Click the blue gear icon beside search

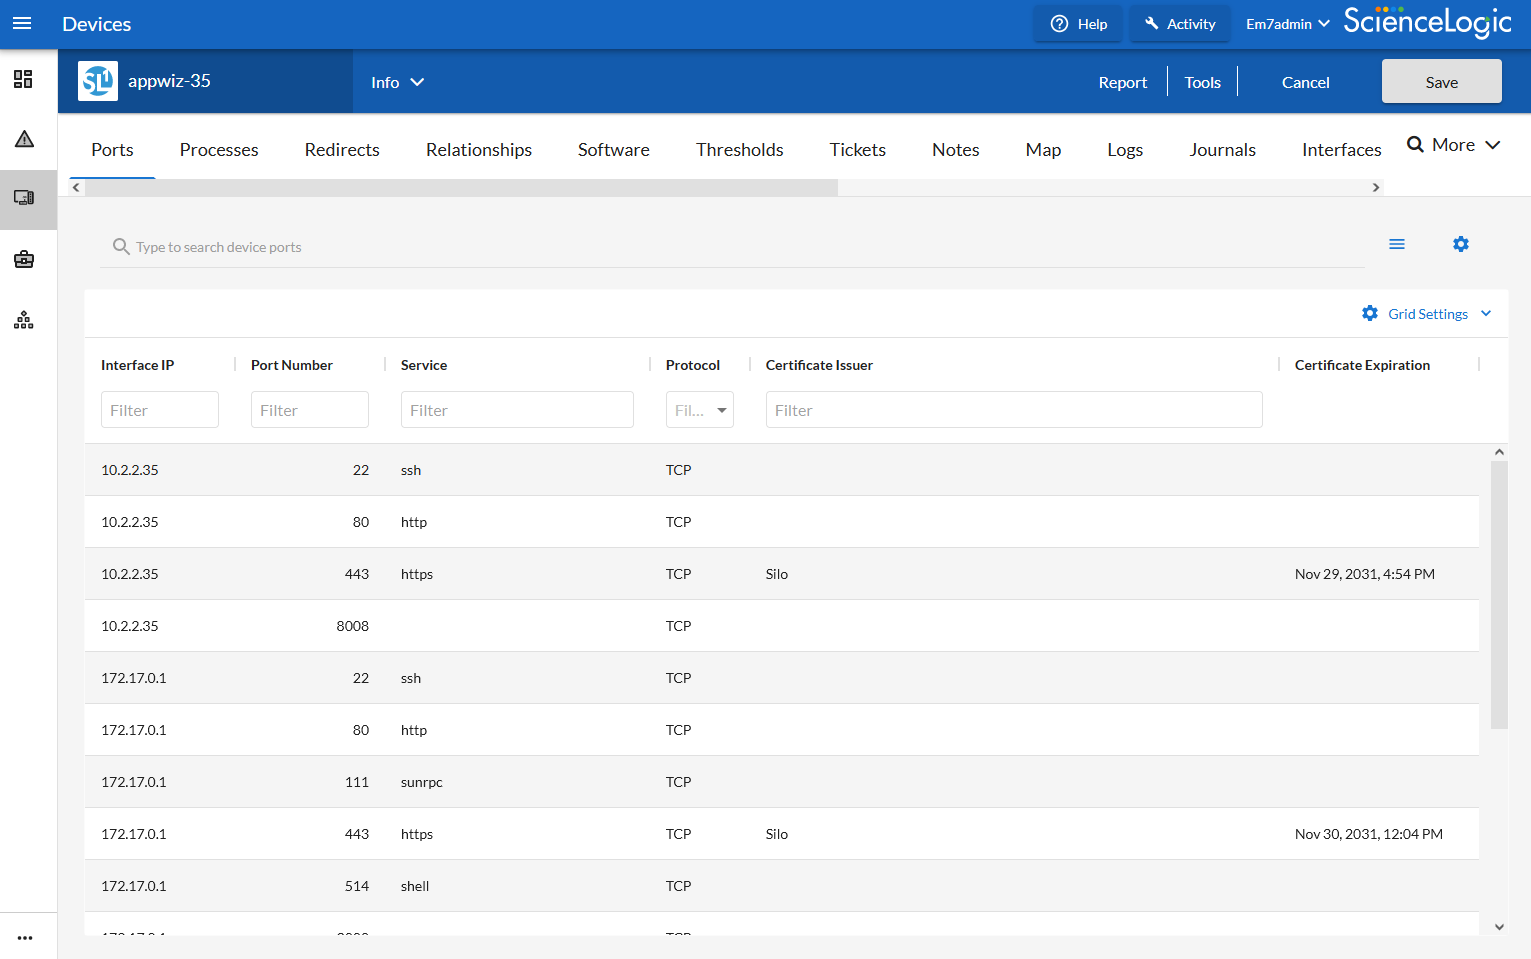(1460, 244)
